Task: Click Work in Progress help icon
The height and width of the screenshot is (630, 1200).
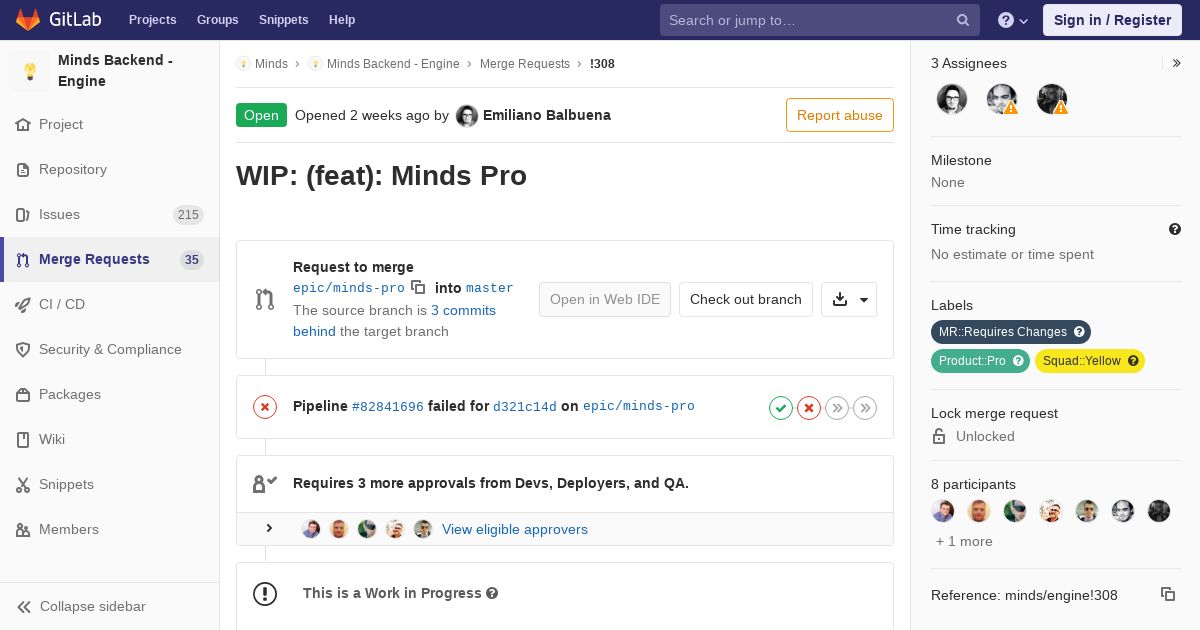Action: (x=492, y=593)
